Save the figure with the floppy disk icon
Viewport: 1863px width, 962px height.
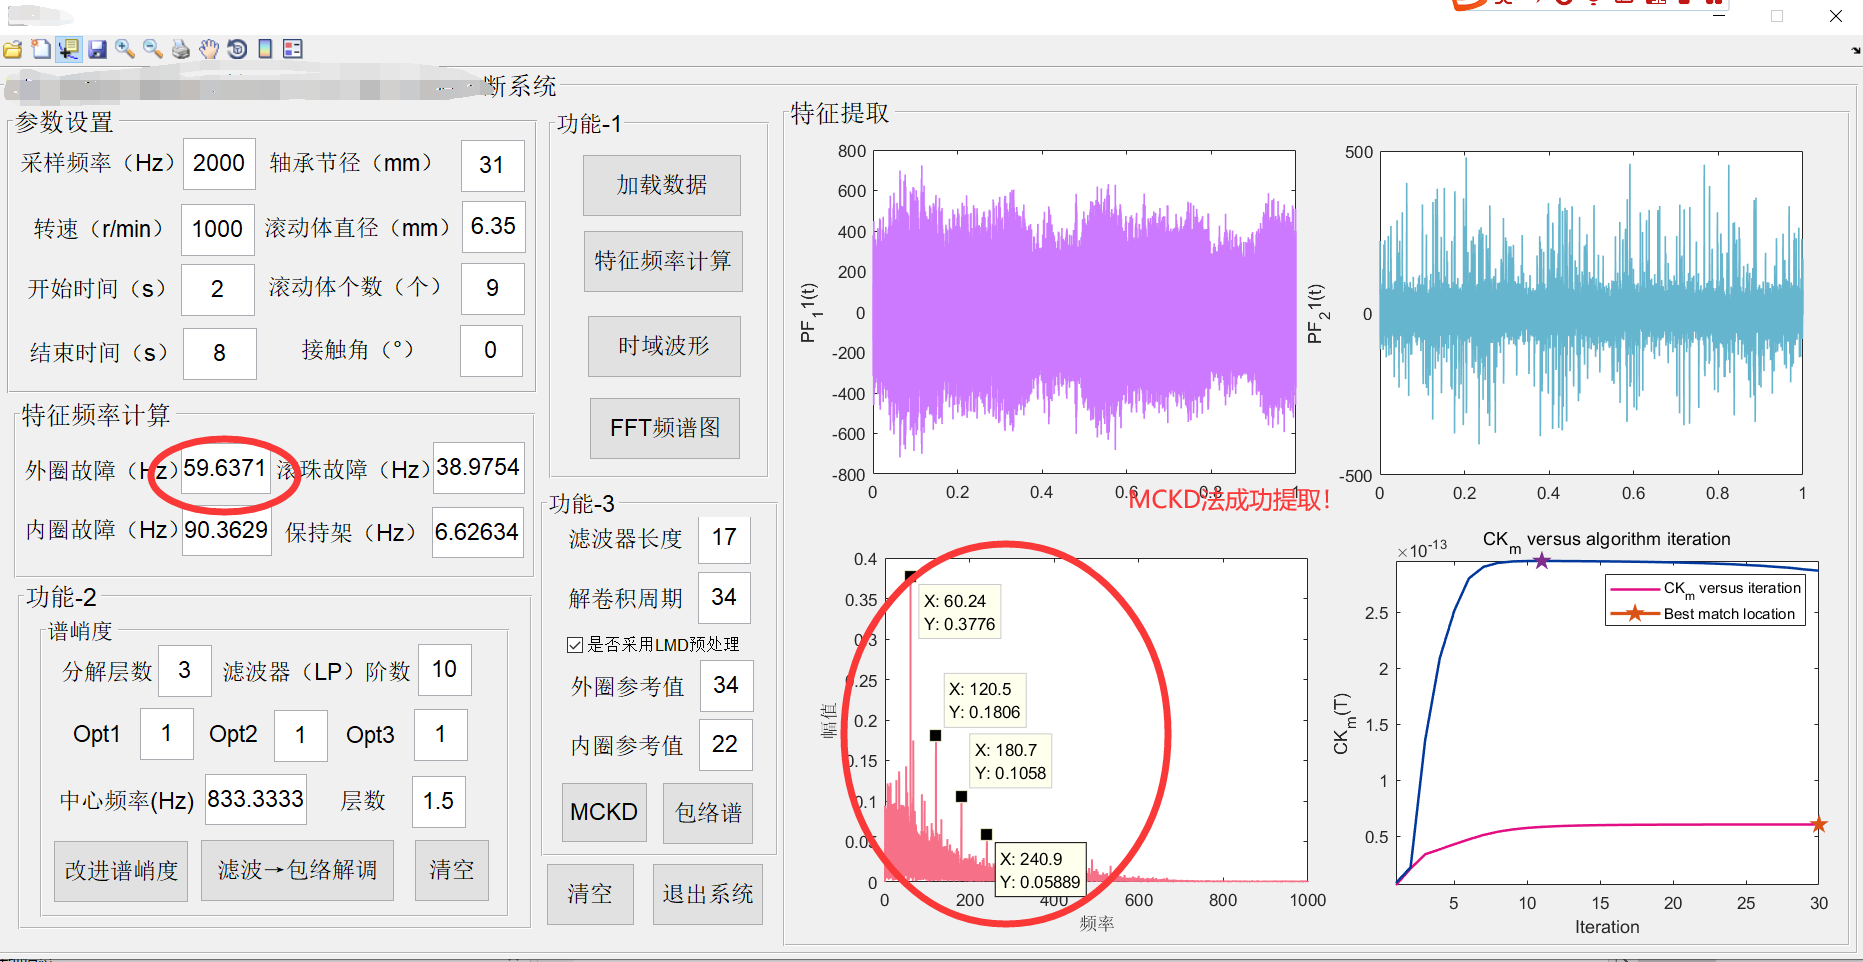pos(97,49)
